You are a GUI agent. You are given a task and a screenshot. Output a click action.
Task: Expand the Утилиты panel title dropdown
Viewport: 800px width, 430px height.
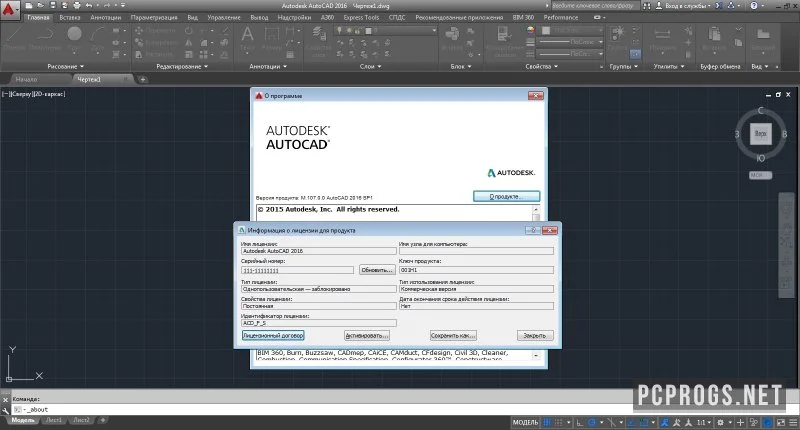(x=669, y=66)
